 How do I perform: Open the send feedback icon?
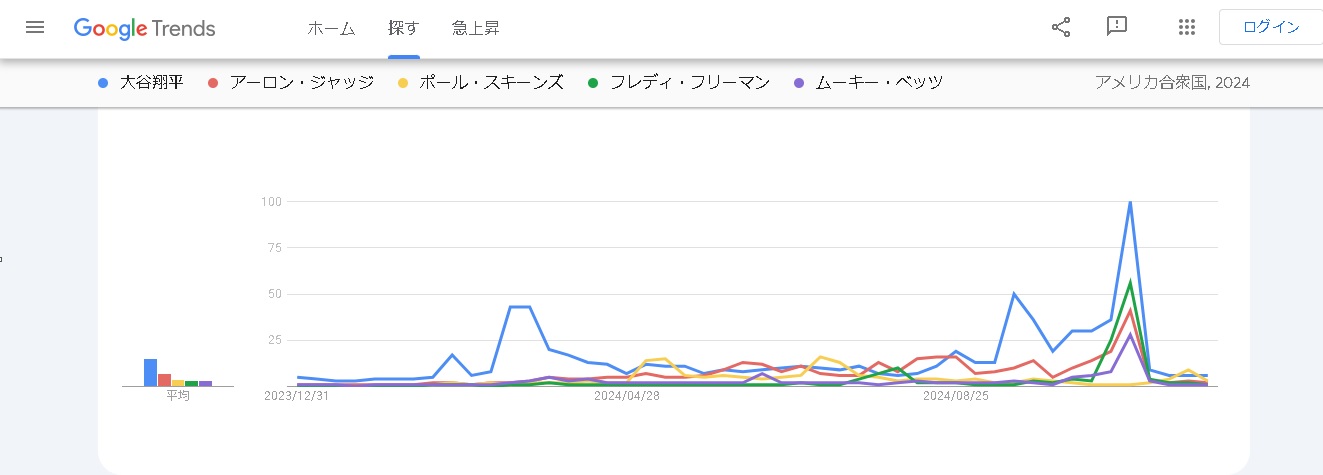(x=1117, y=28)
